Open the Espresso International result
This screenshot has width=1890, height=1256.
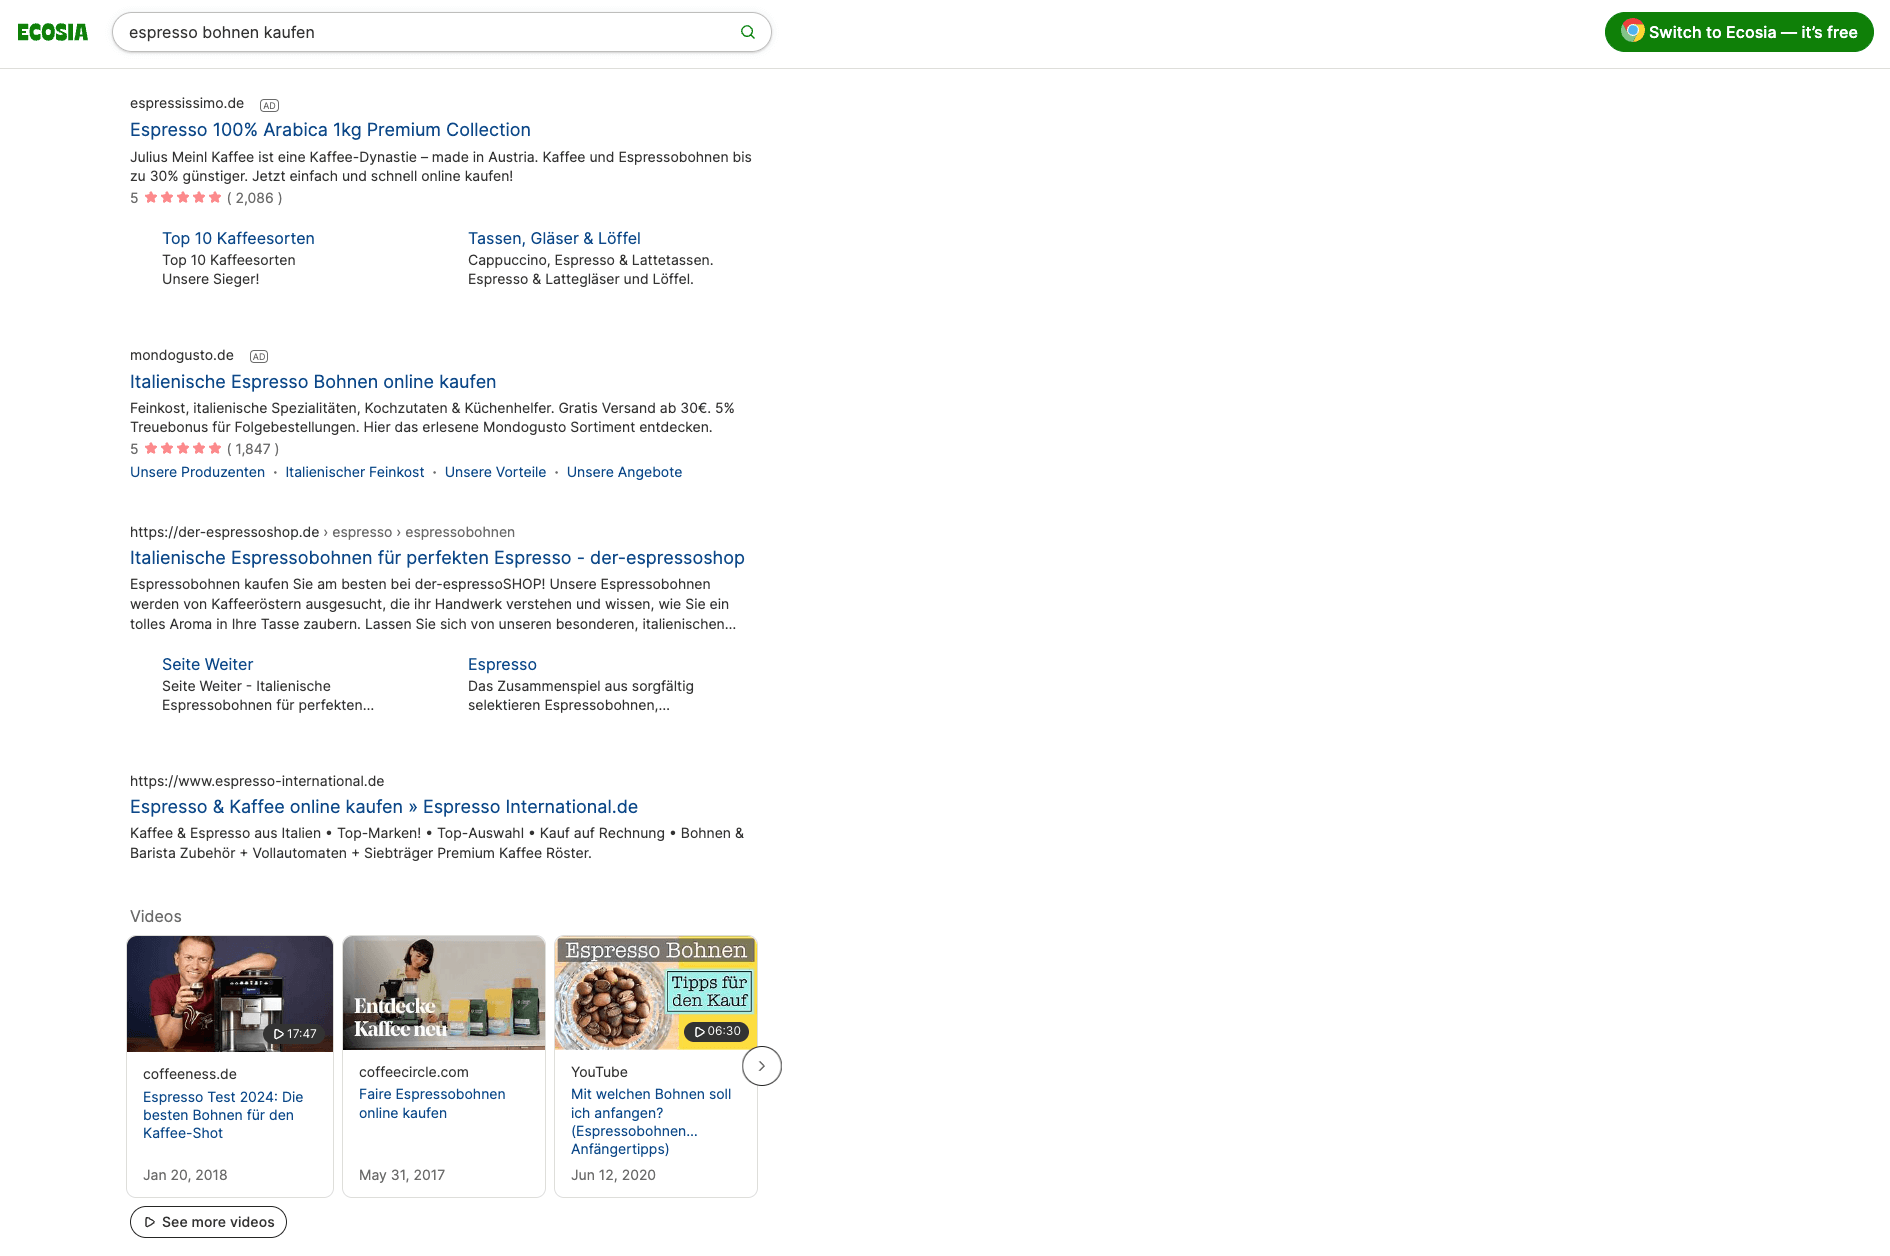384,806
